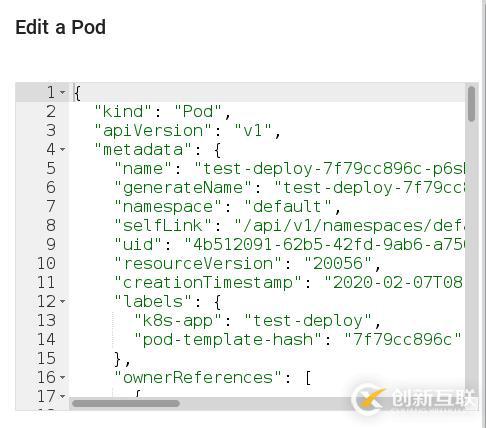The width and height of the screenshot is (486, 428).
Task: Click the selfLink path value on line 8
Action: point(350,226)
